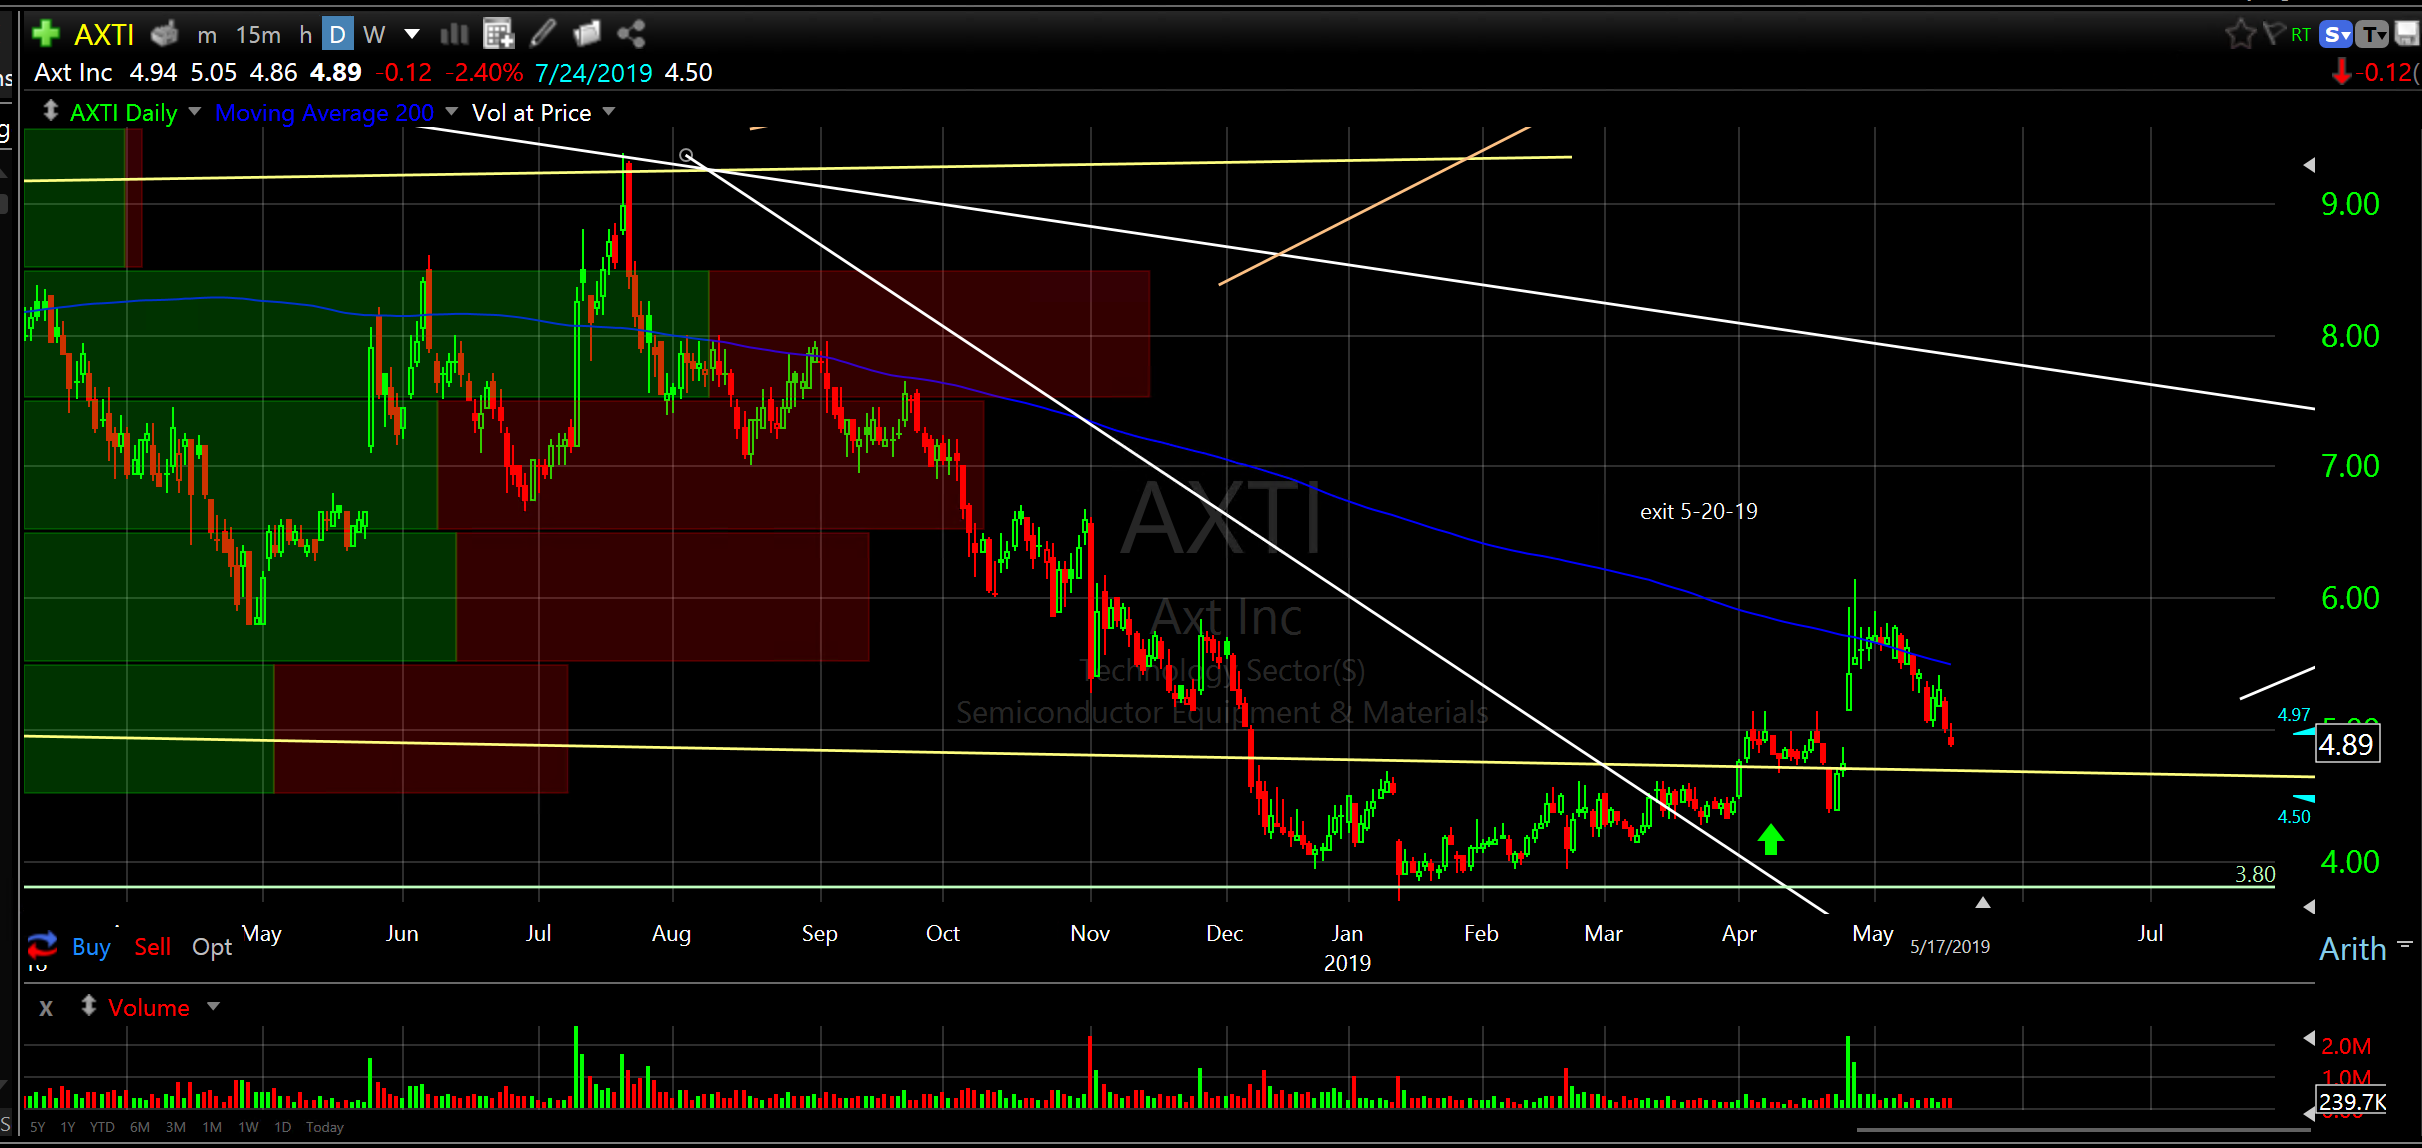Select the hourly (h) timeframe
This screenshot has height=1148, width=2422.
click(x=305, y=35)
